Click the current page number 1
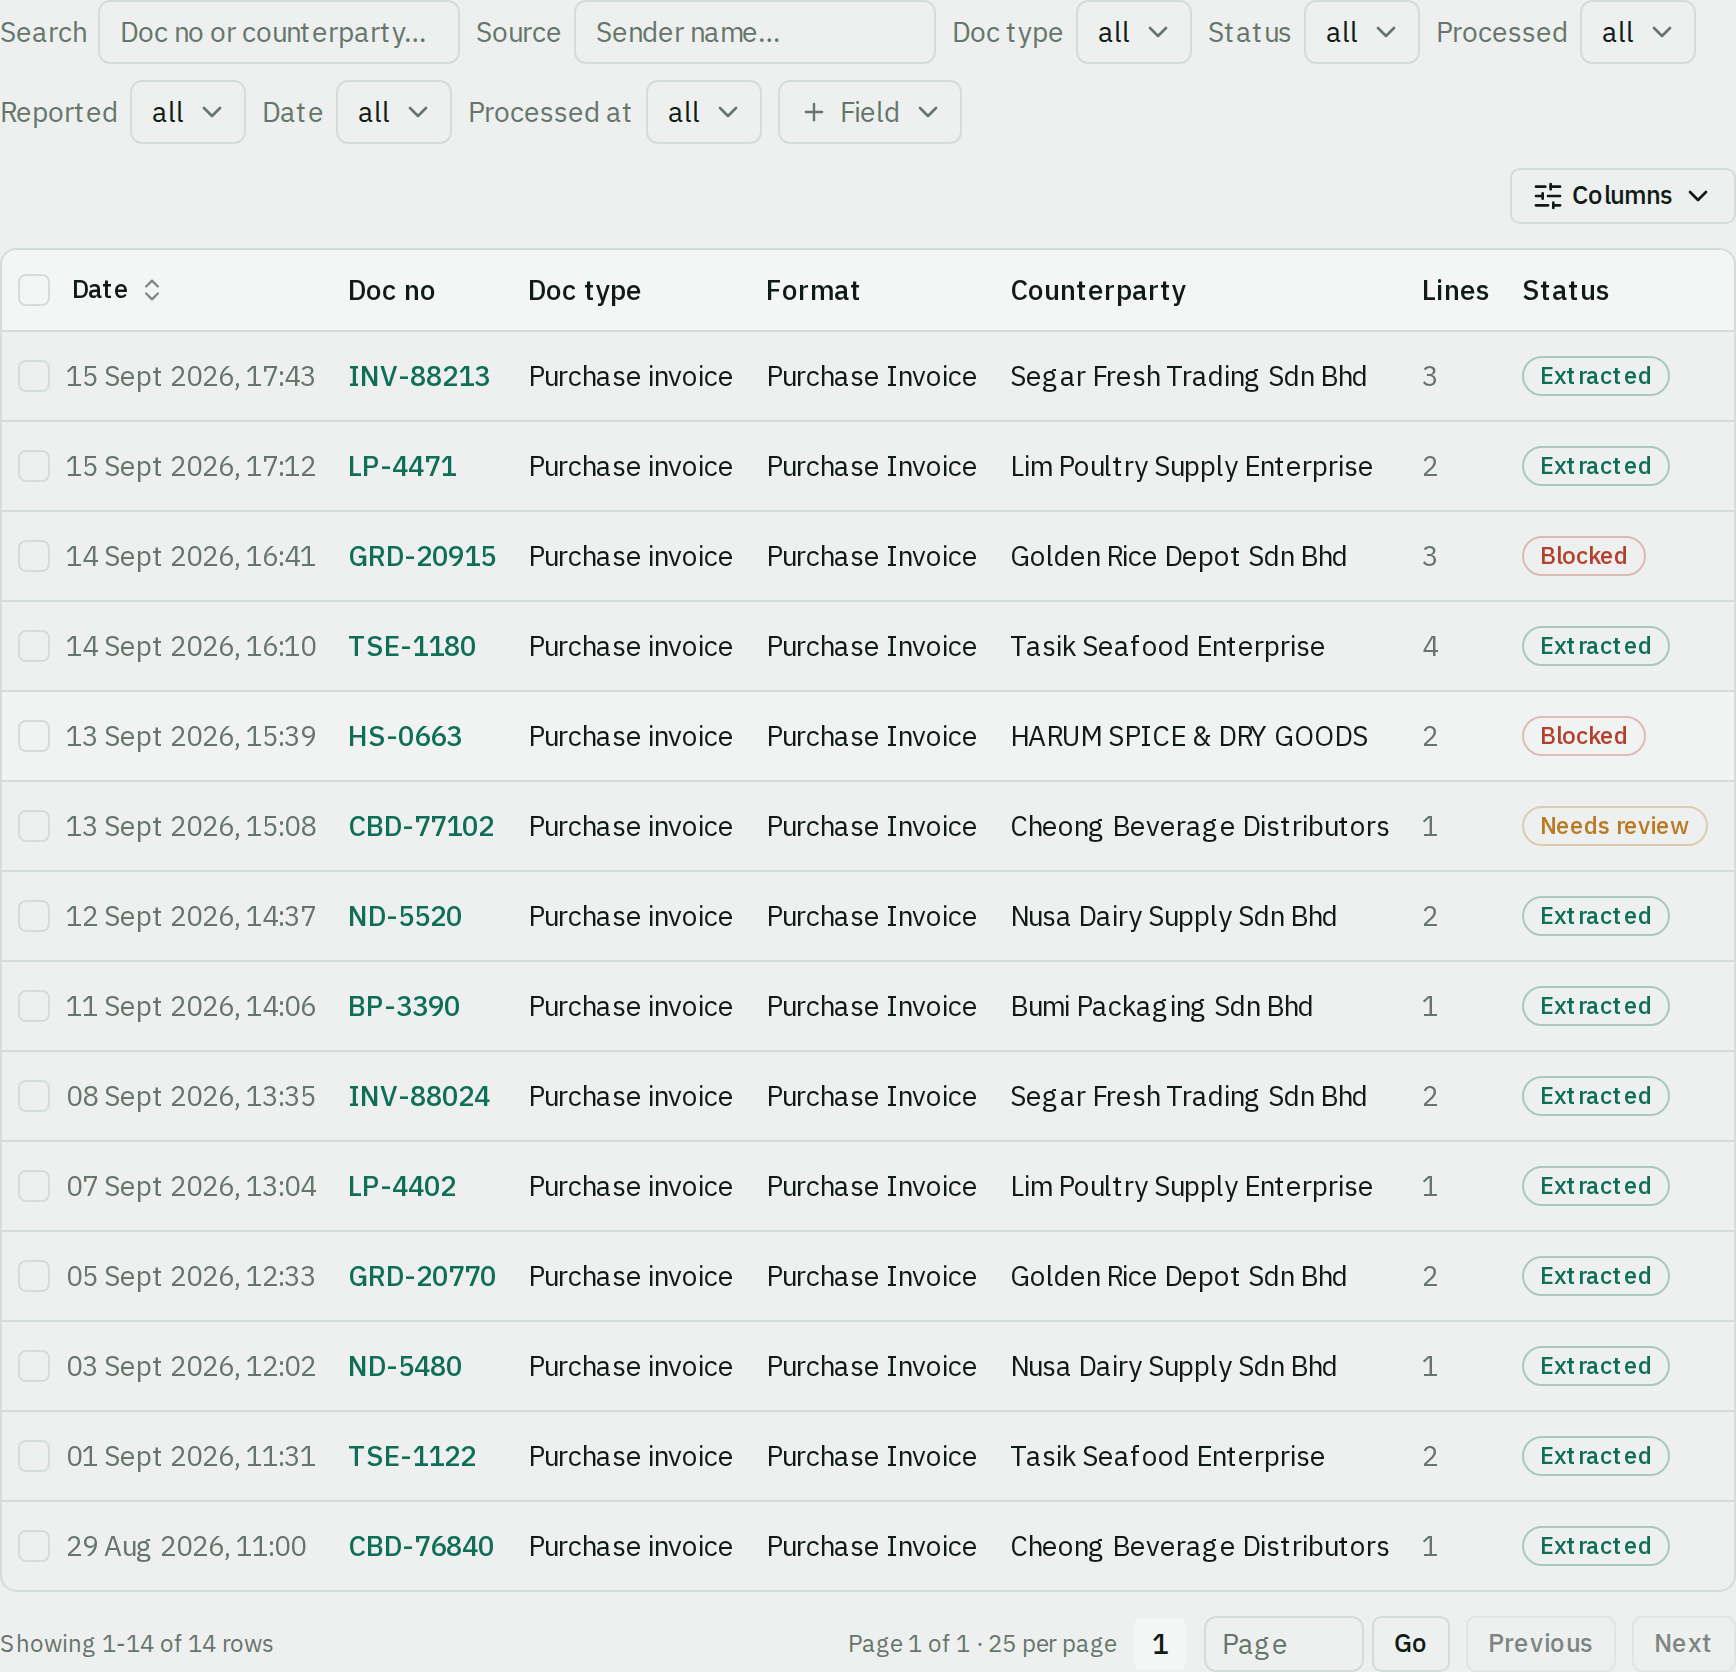 [x=1160, y=1643]
